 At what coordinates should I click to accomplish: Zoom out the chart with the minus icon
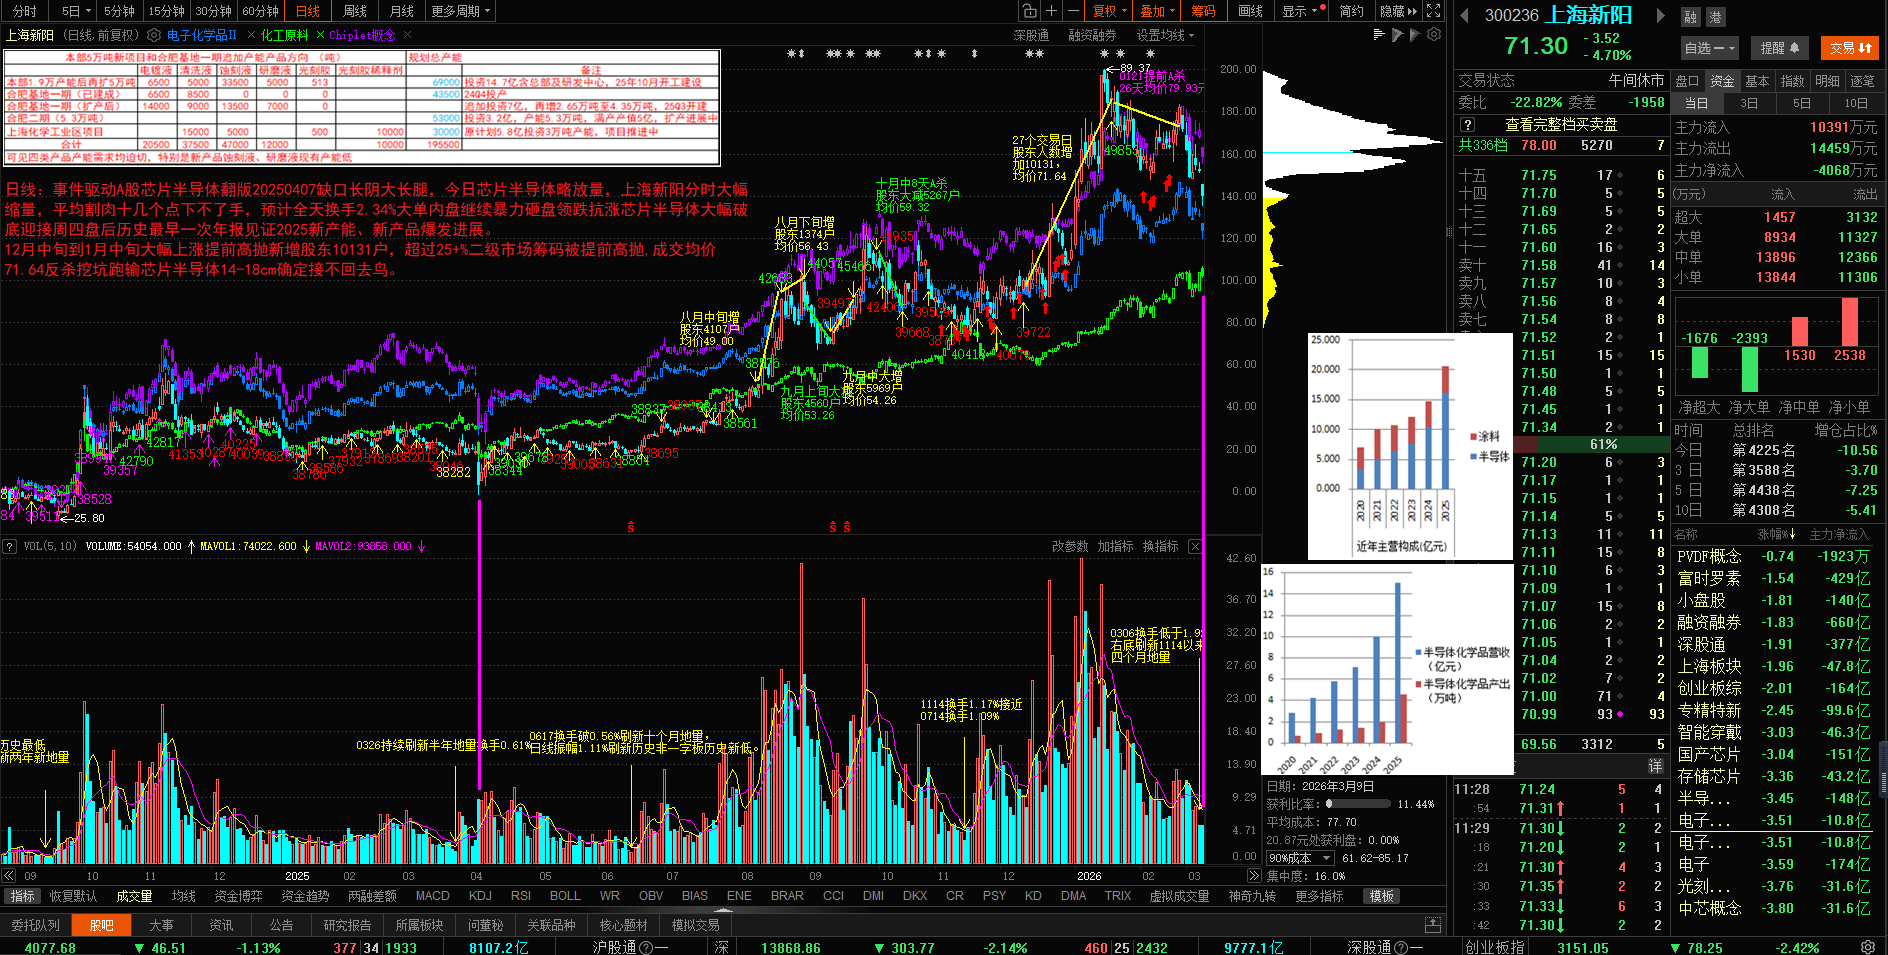coord(1073,11)
